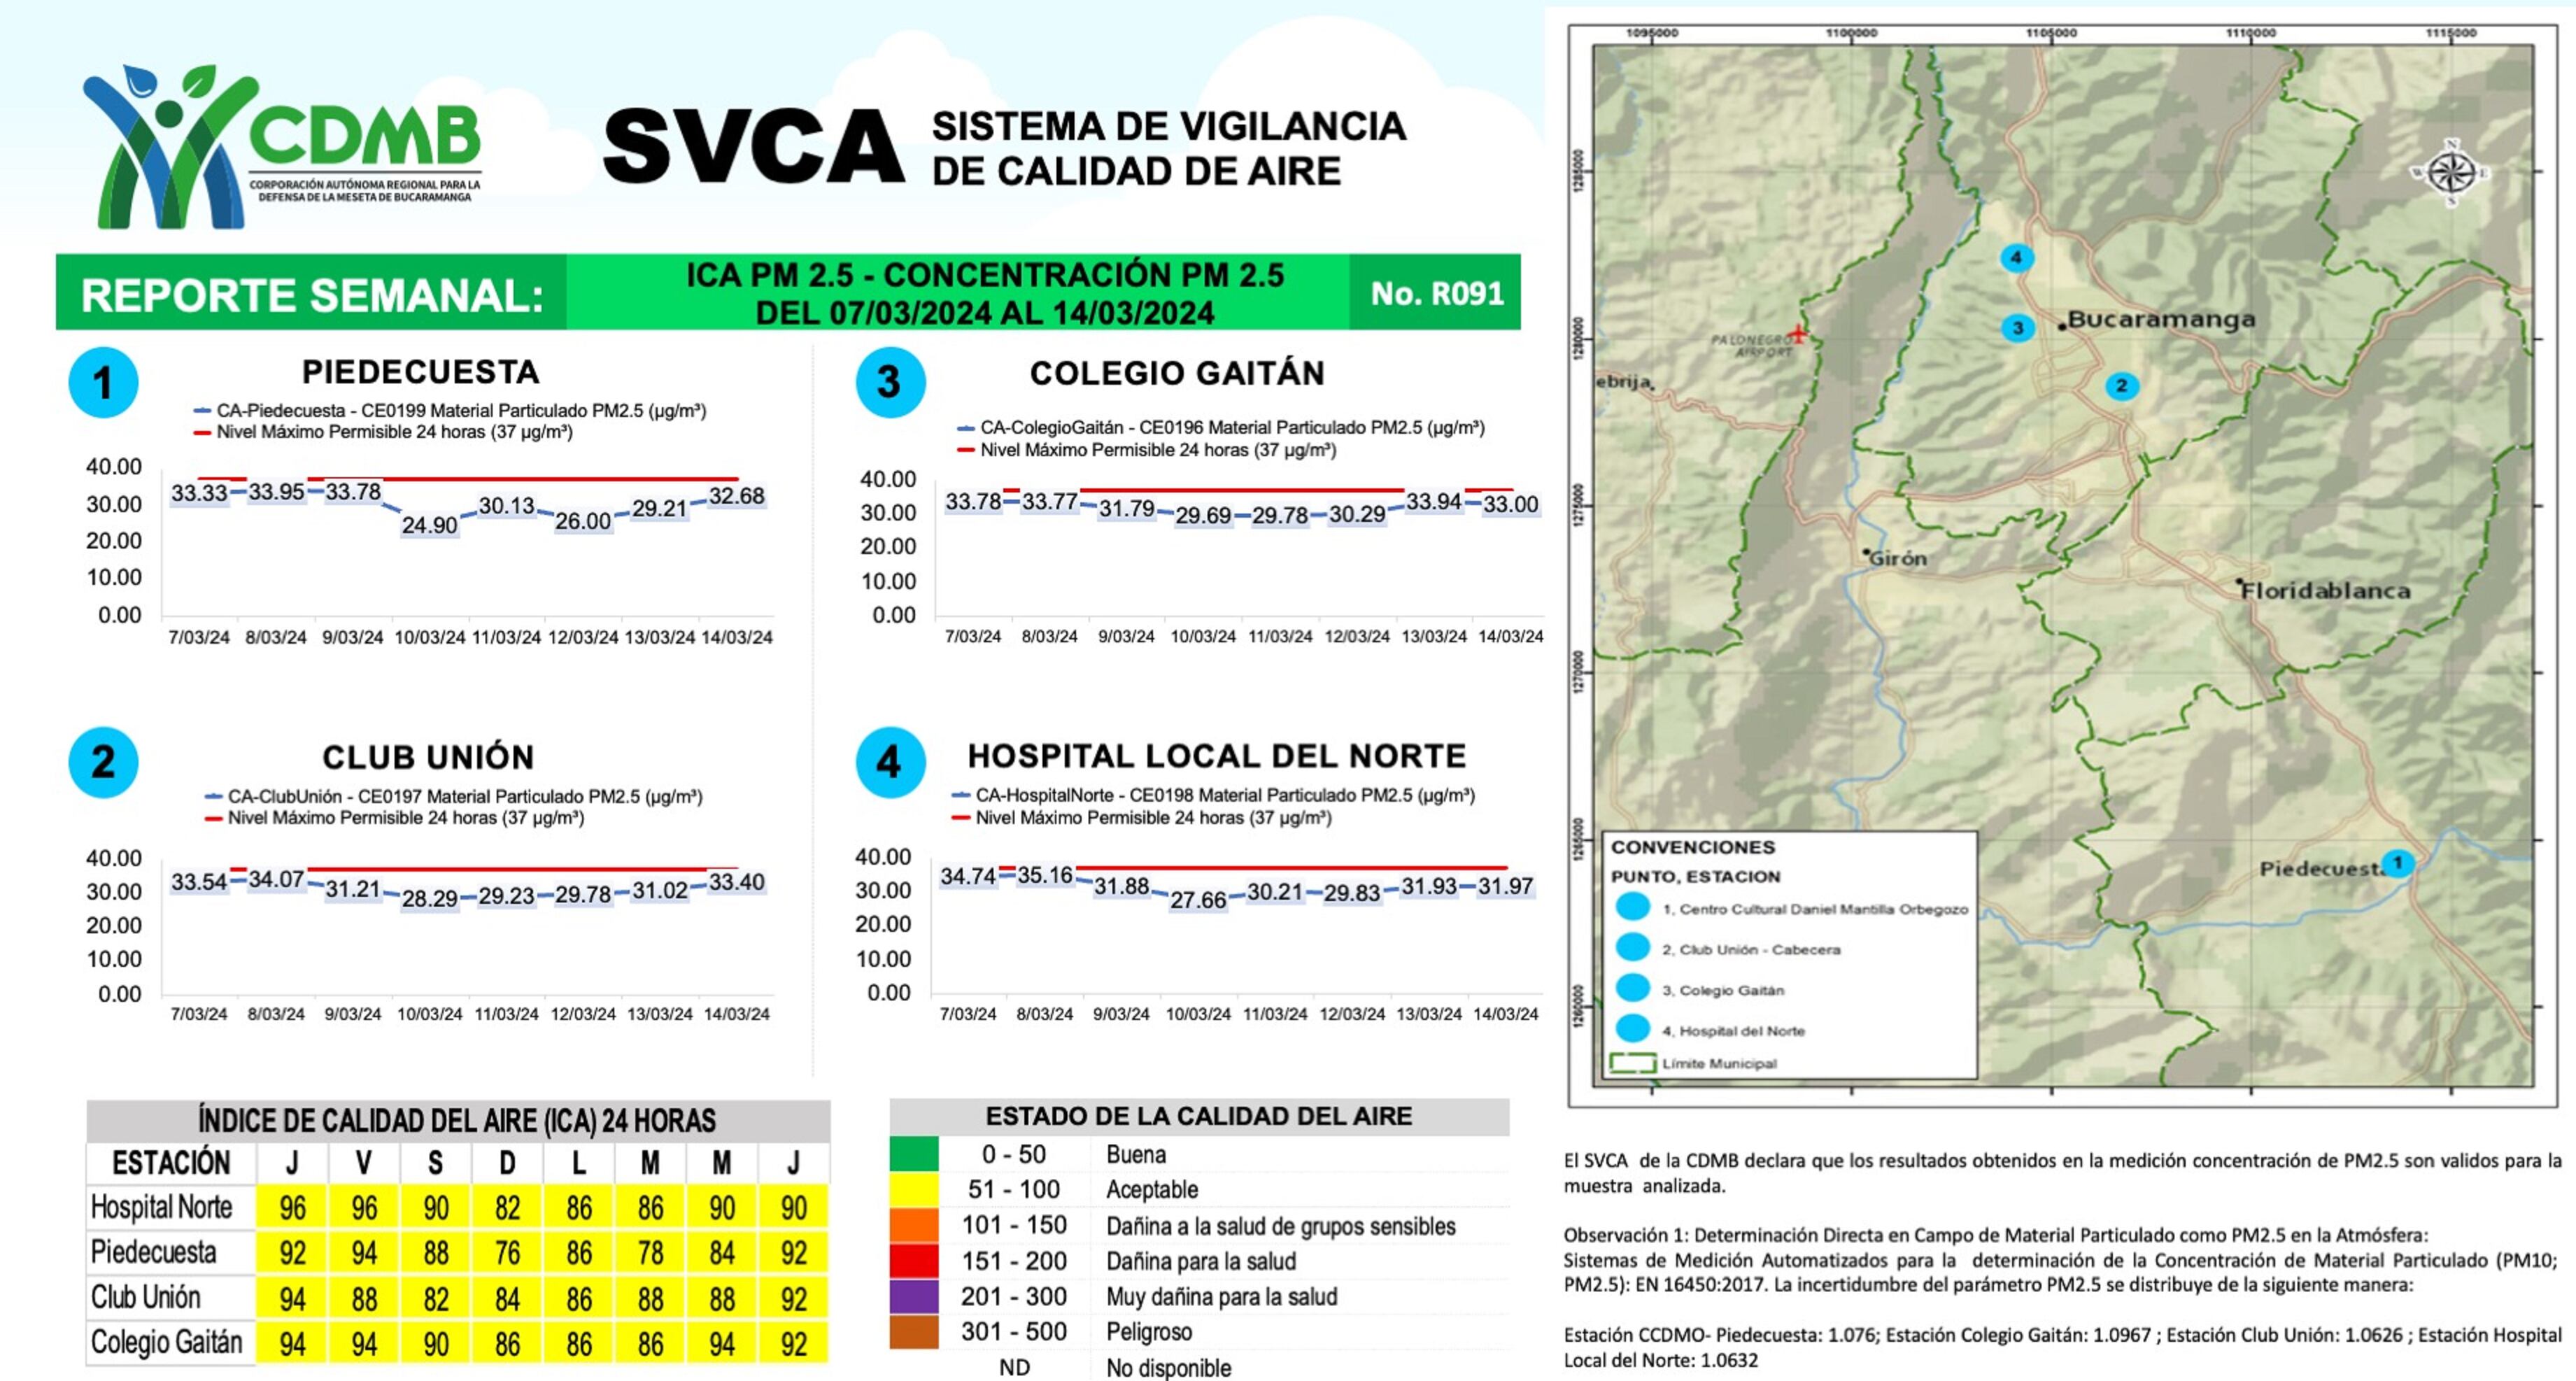This screenshot has width=2576, height=1381.
Task: Click the Colegio Gaitán row in ICA table
Action: coord(167,1342)
